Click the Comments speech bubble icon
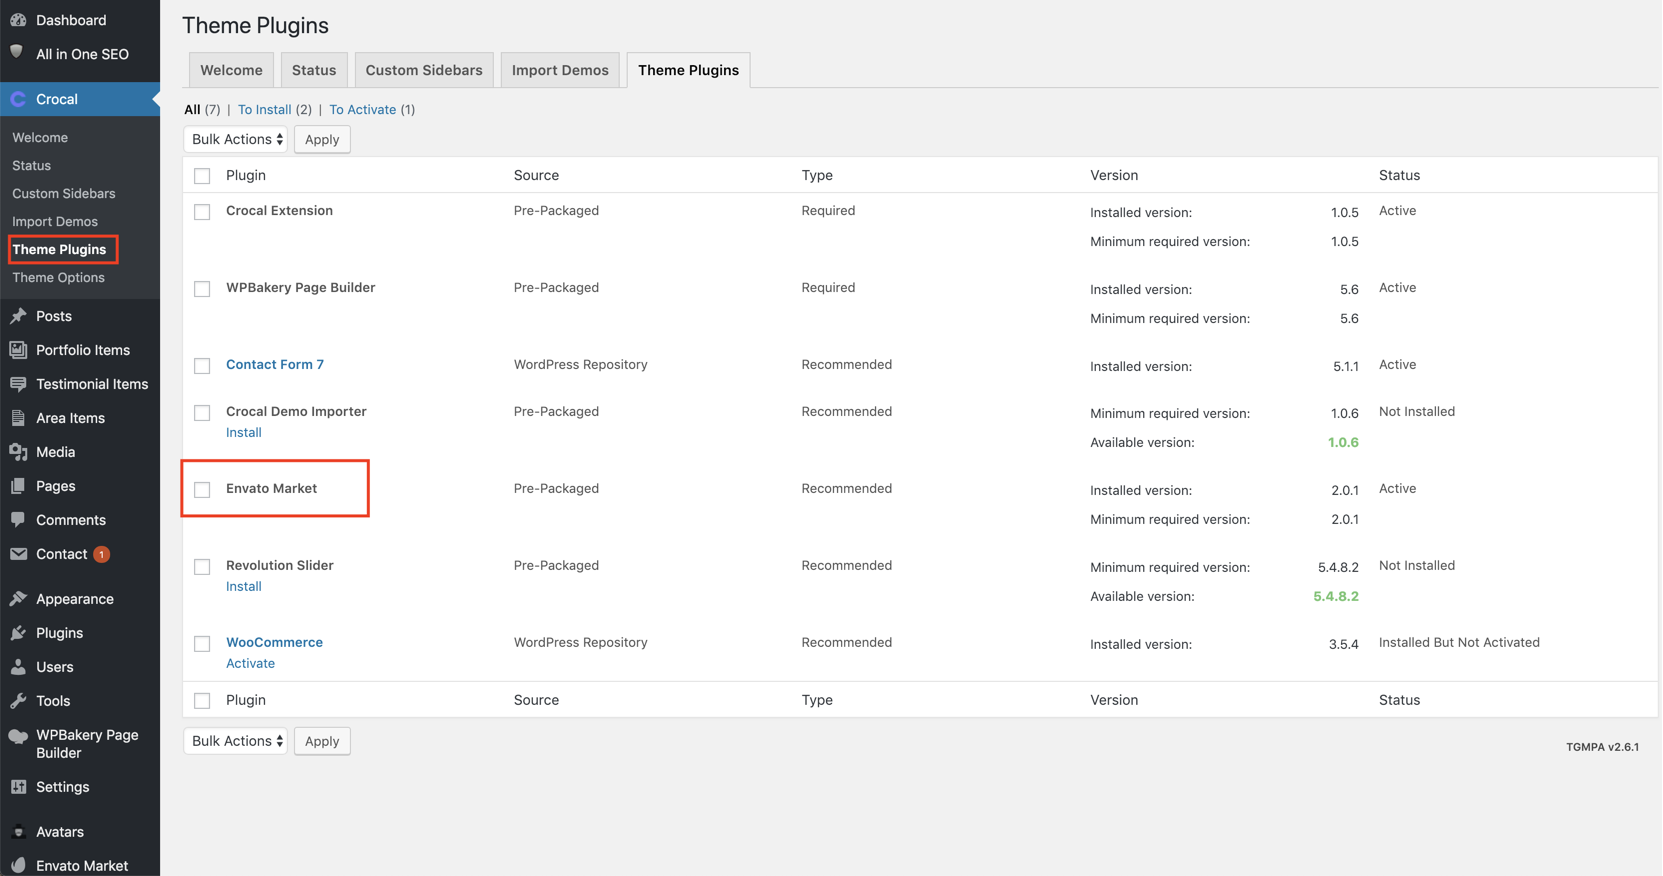The width and height of the screenshot is (1663, 876). coord(18,520)
